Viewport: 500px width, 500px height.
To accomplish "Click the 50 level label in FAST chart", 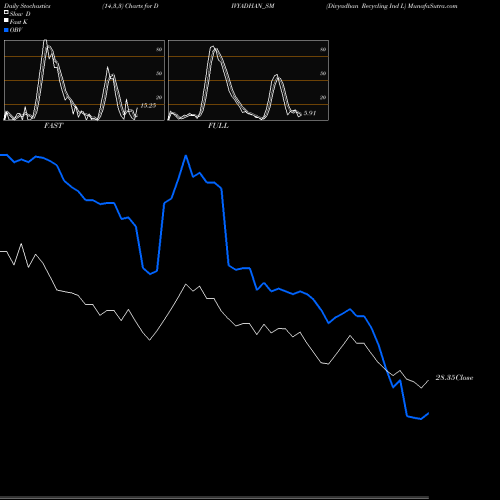I will pyautogui.click(x=159, y=73).
